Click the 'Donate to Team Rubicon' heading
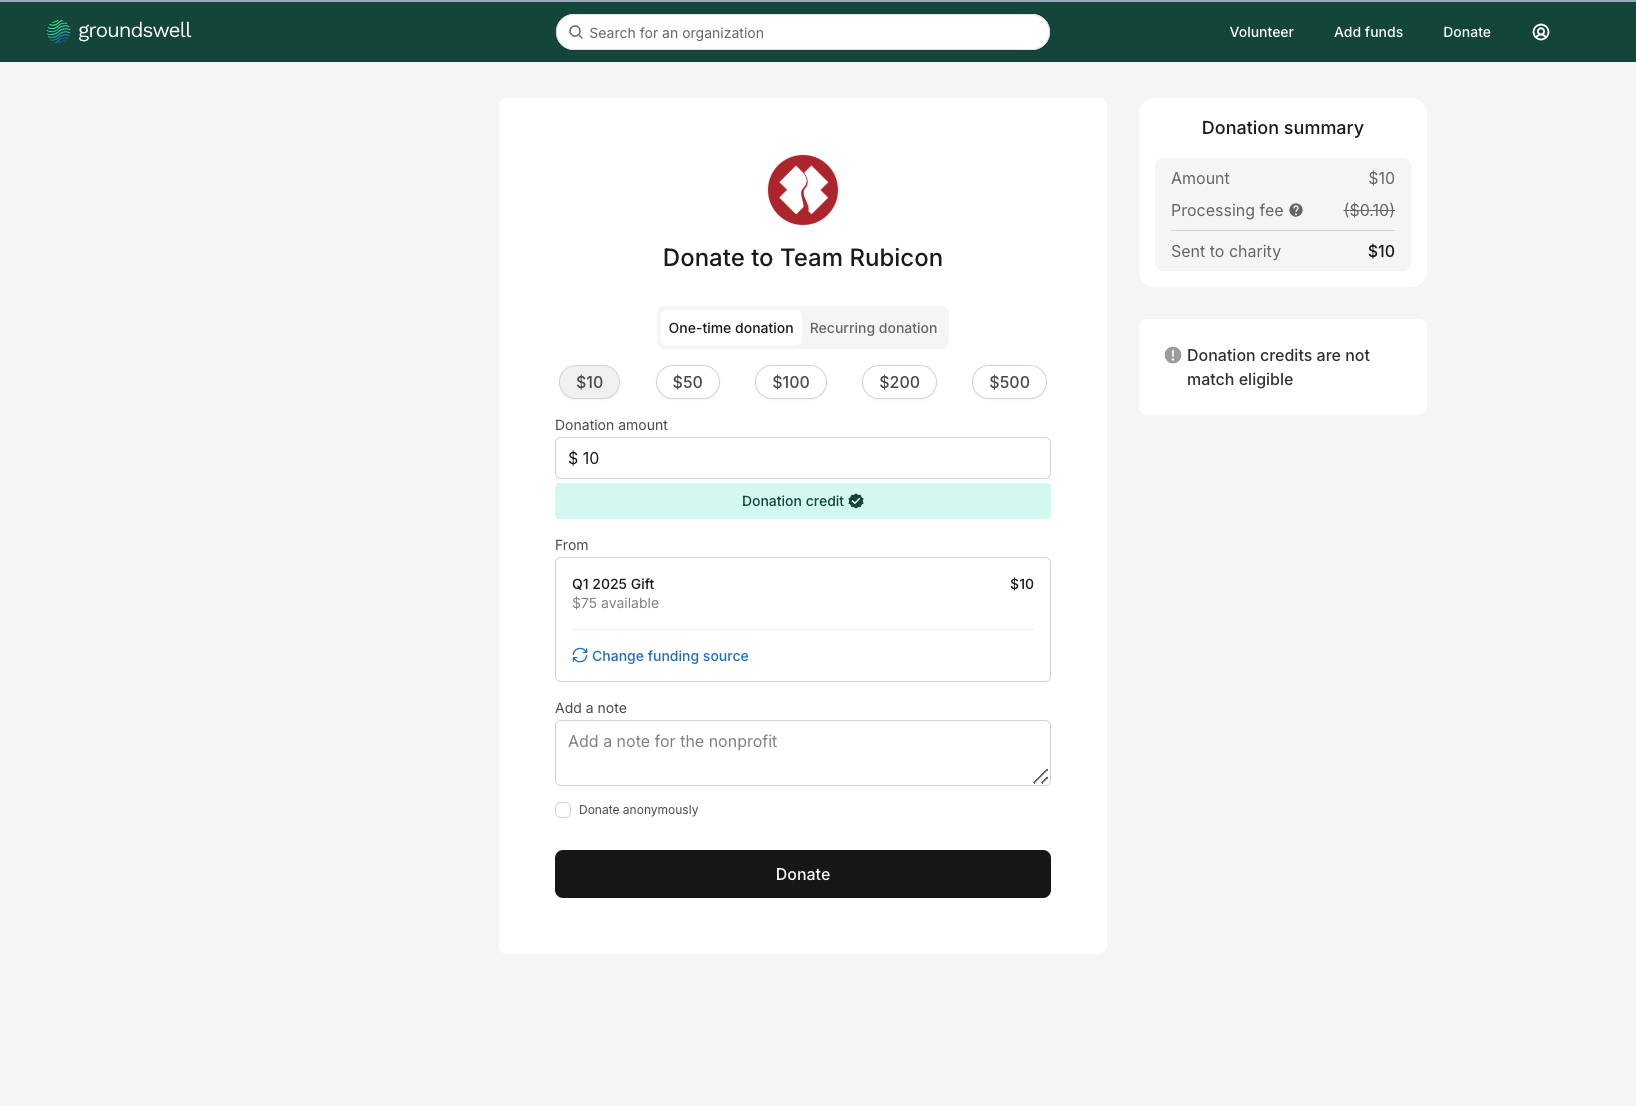Screen dimensions: 1636x1106 [x=803, y=258]
